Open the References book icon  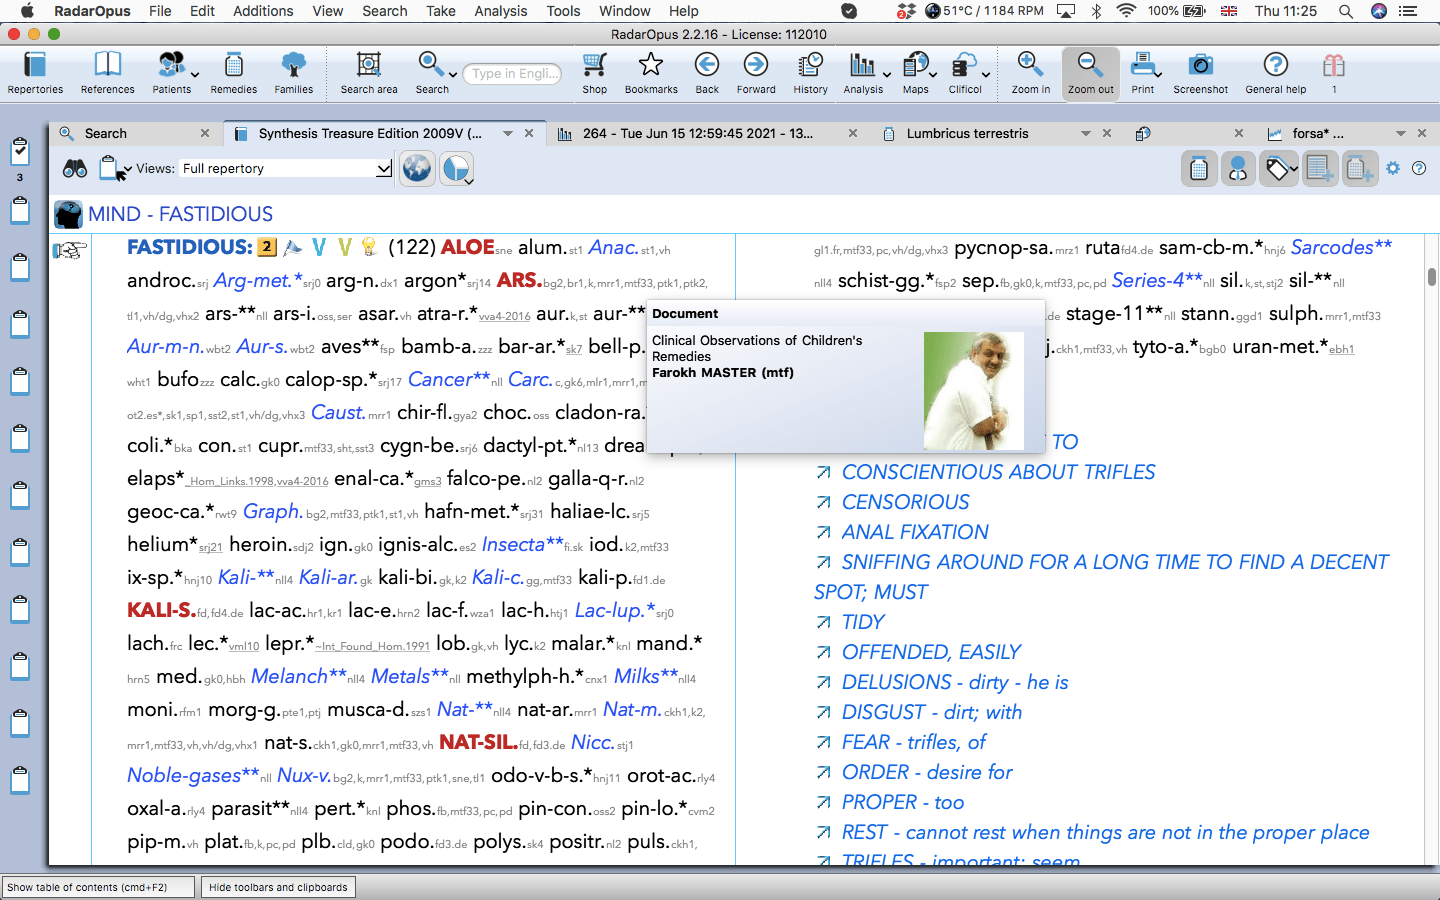(107, 73)
